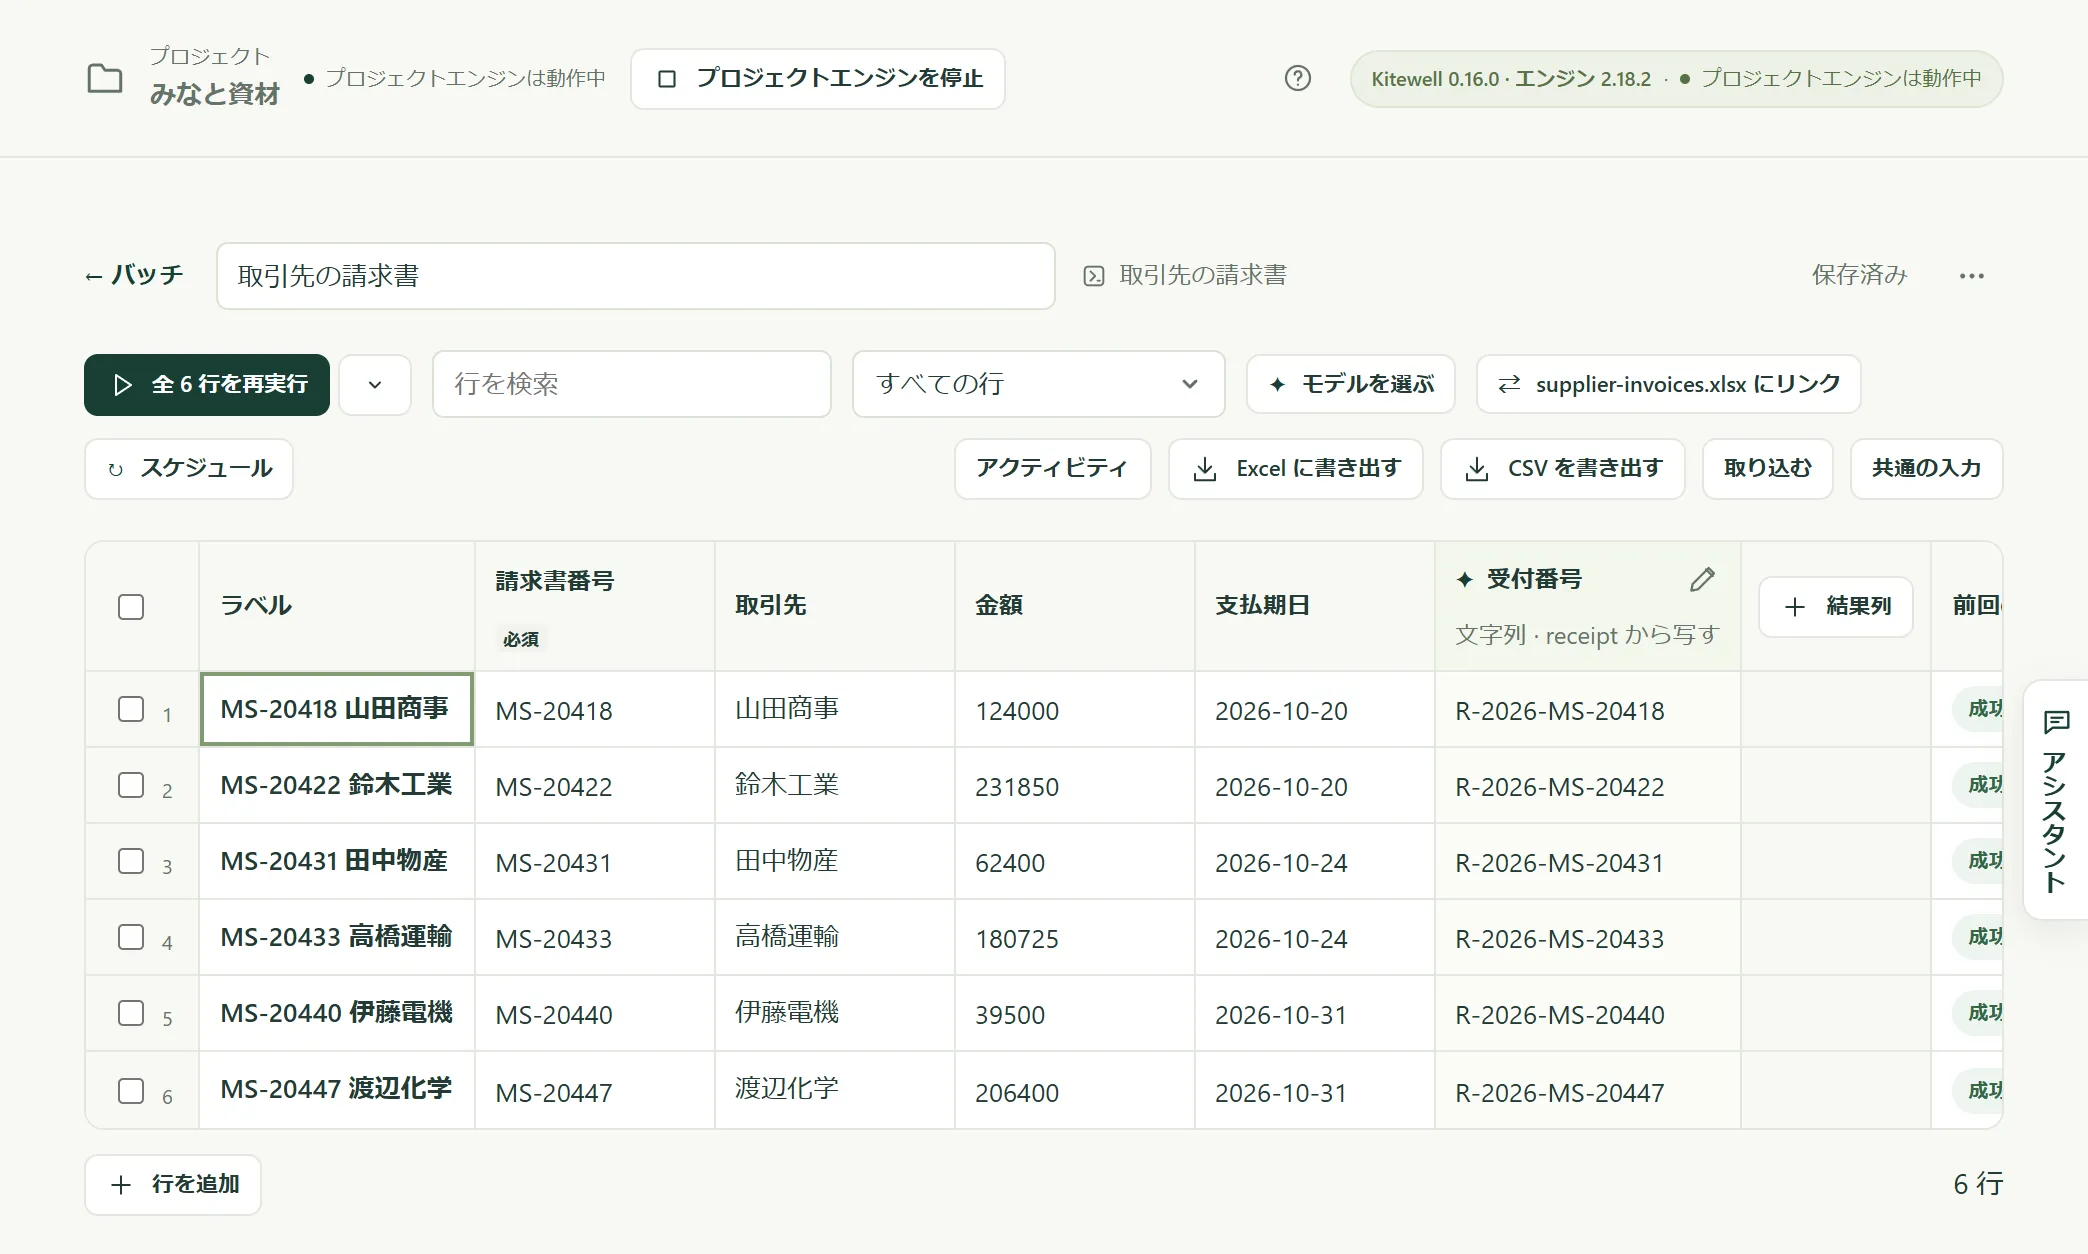
Task: Check the row 2 MS-20422 checkbox
Action: (131, 785)
